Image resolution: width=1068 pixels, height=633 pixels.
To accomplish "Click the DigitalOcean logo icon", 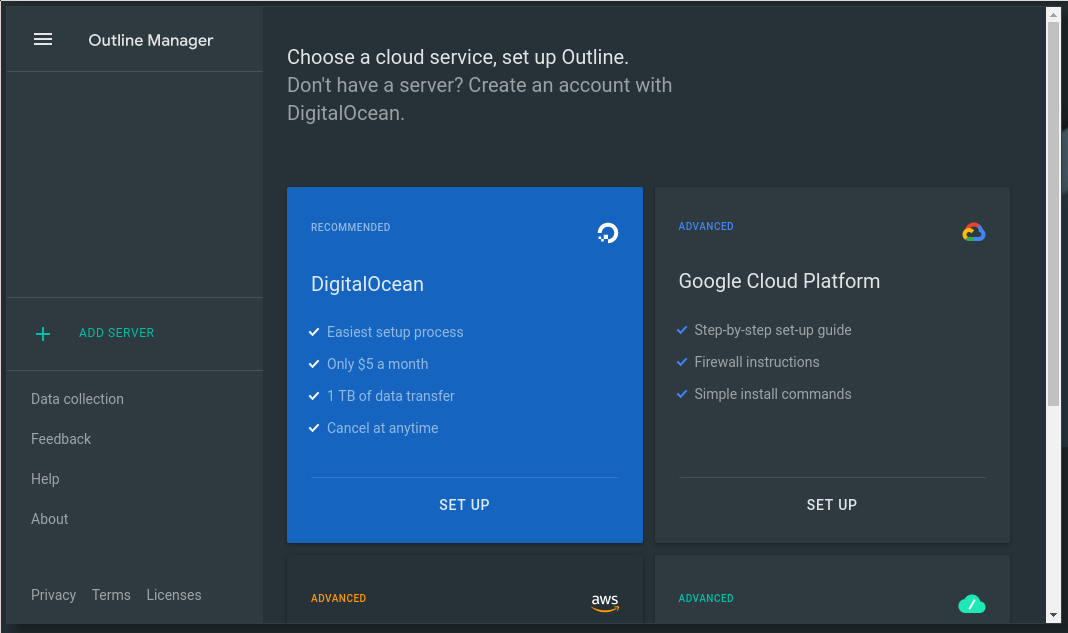I will coord(608,233).
